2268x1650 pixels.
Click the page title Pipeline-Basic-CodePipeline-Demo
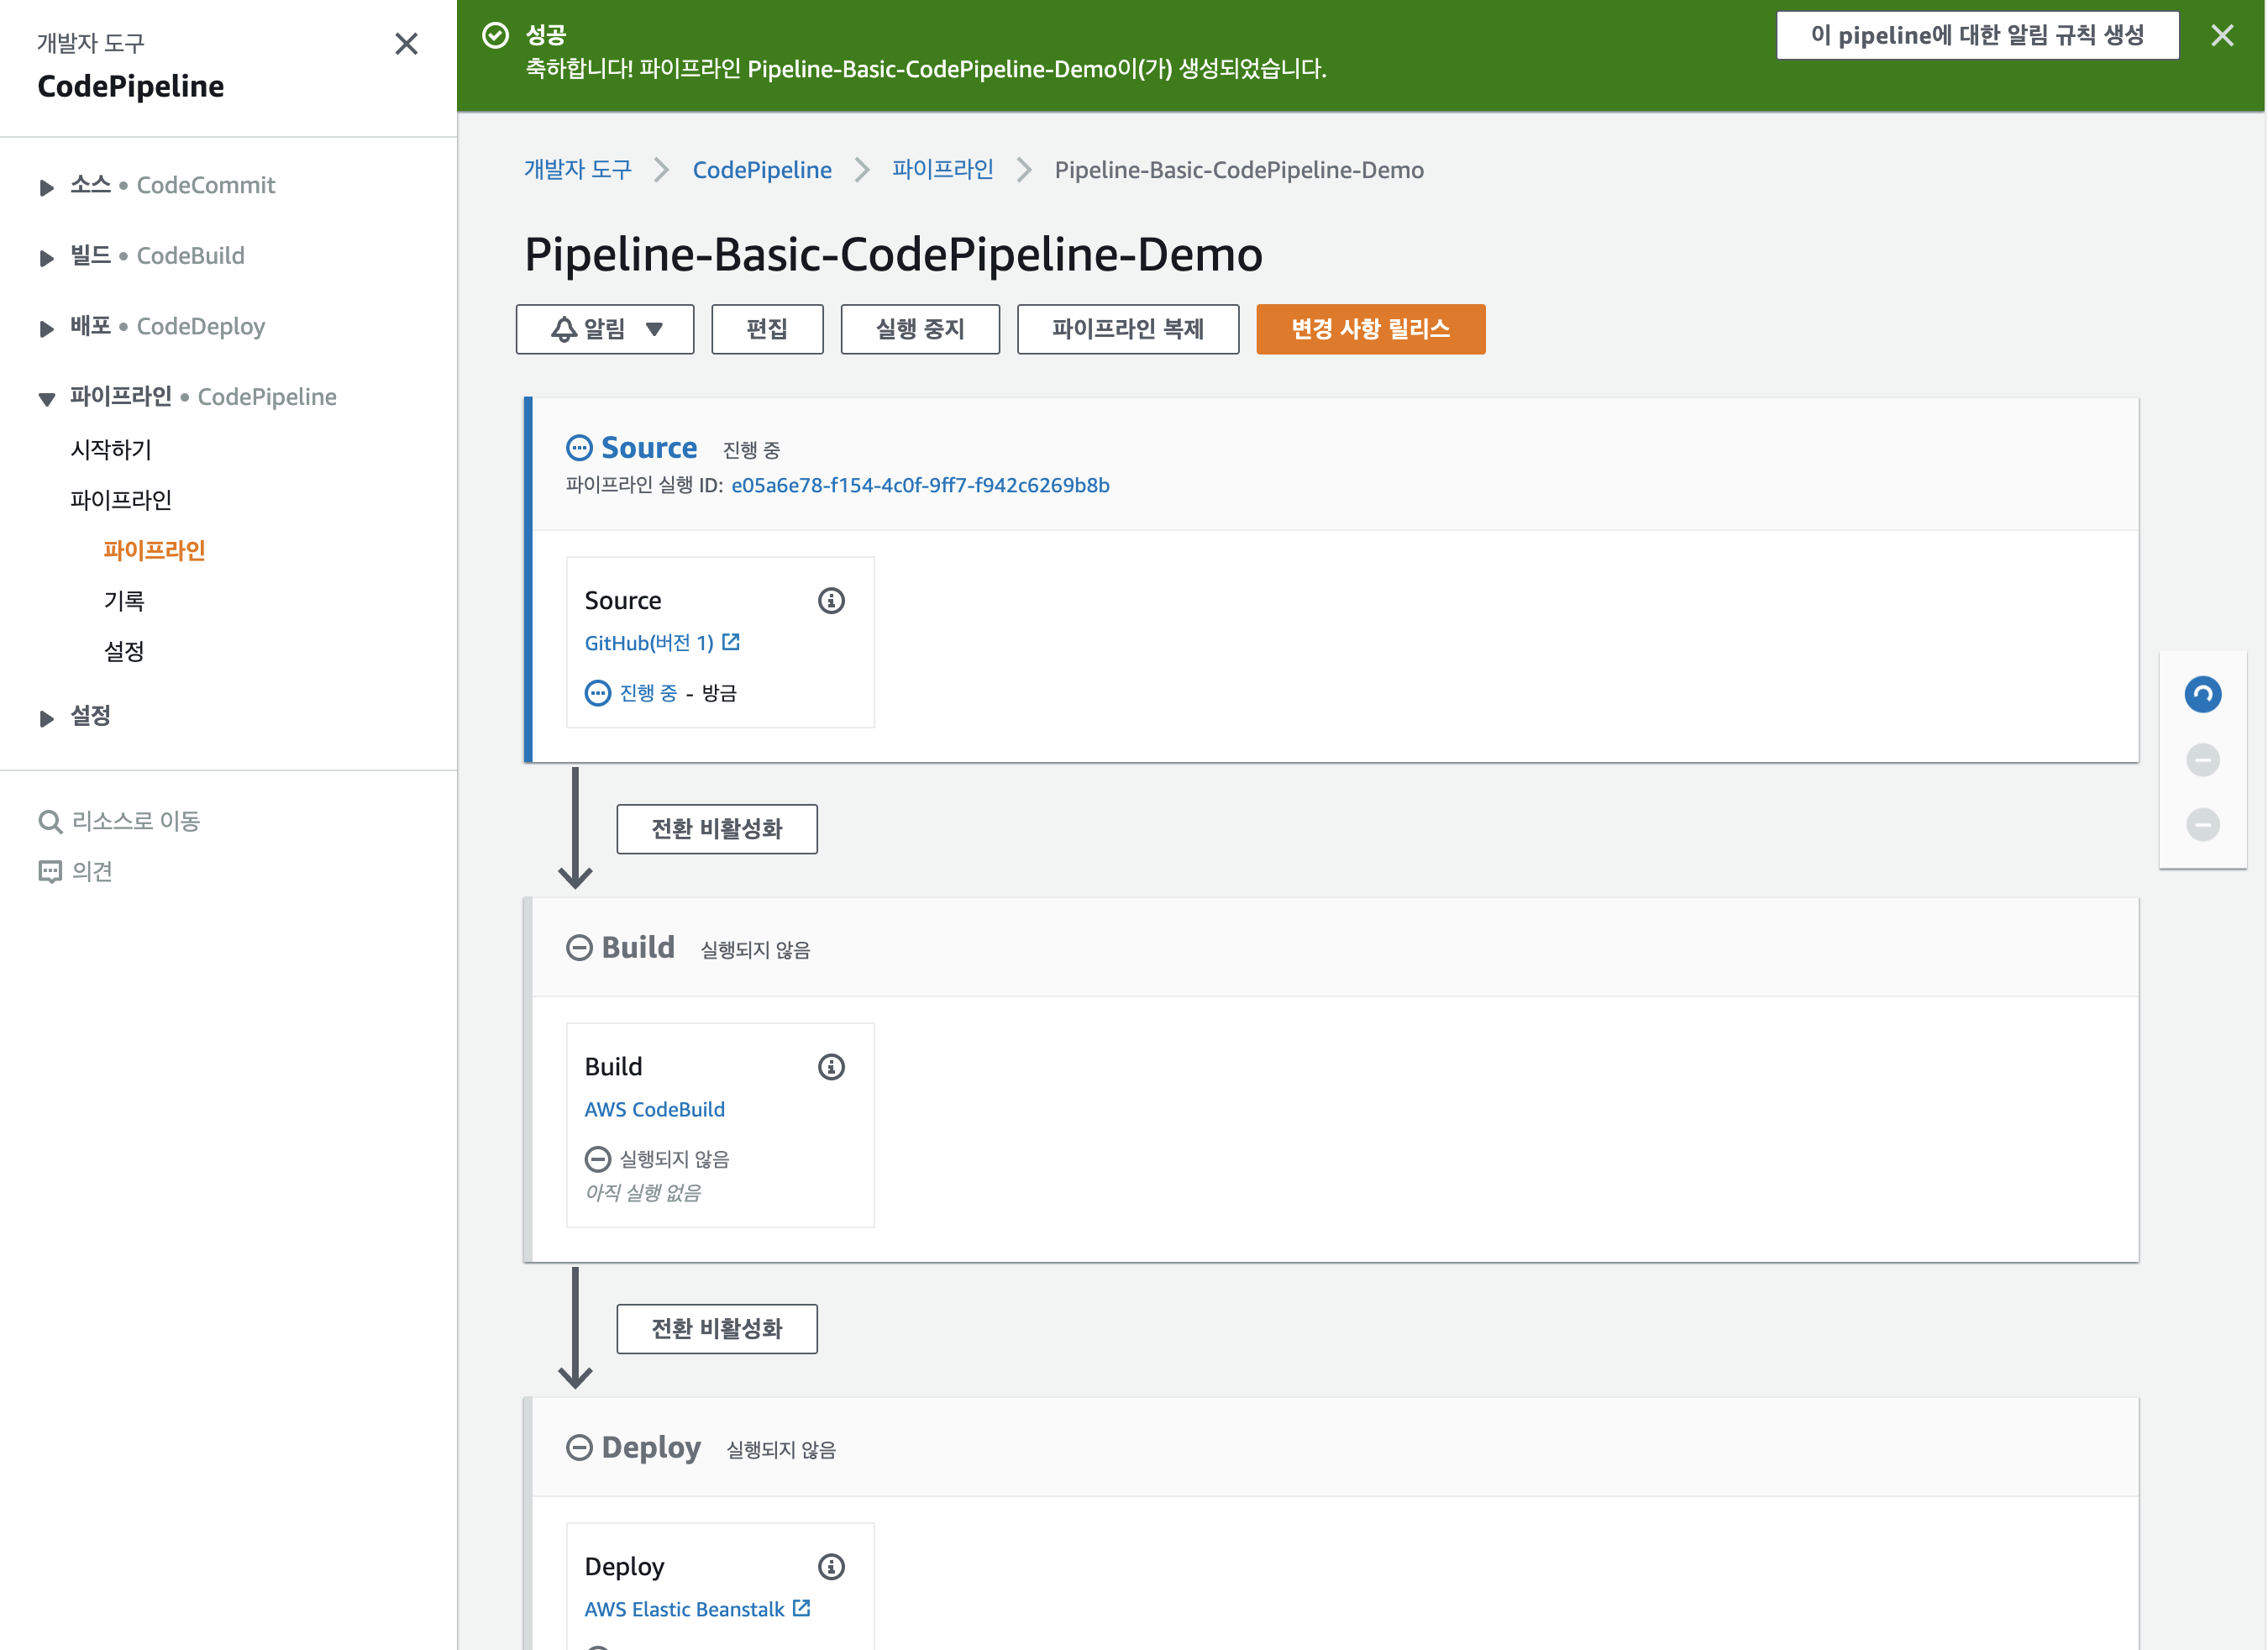tap(893, 254)
